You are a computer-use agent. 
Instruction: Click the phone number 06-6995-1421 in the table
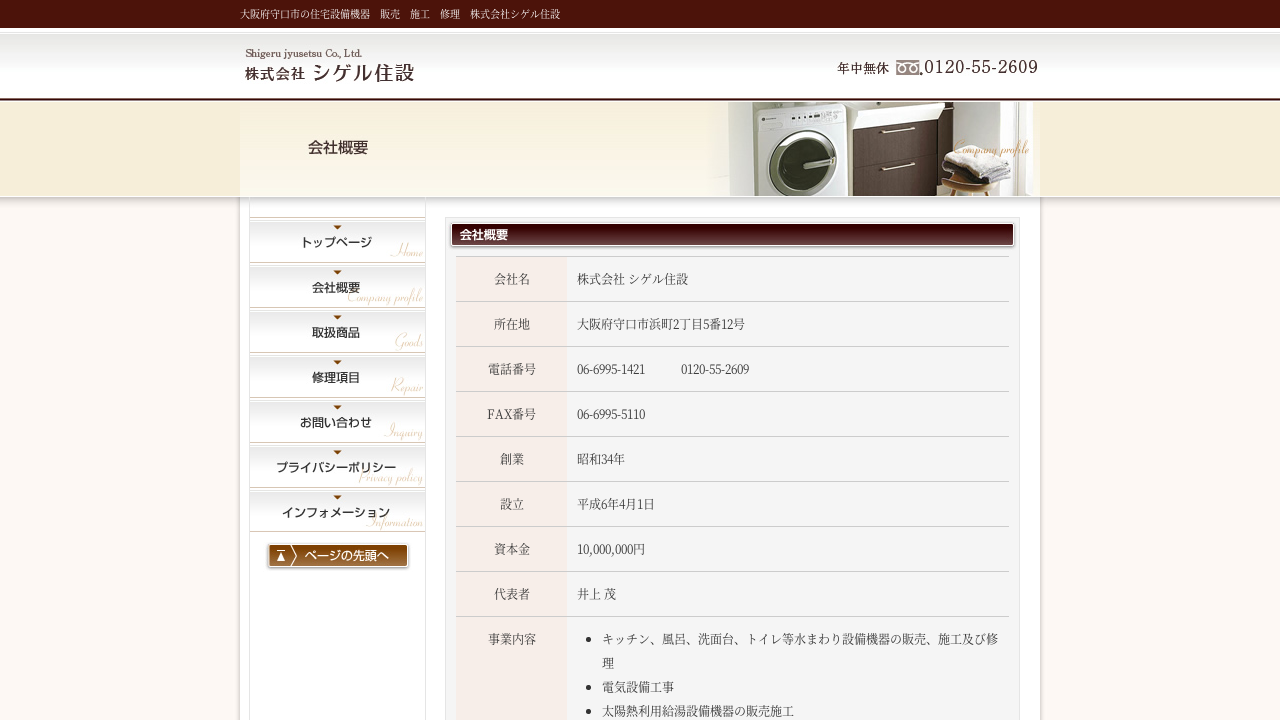(610, 369)
